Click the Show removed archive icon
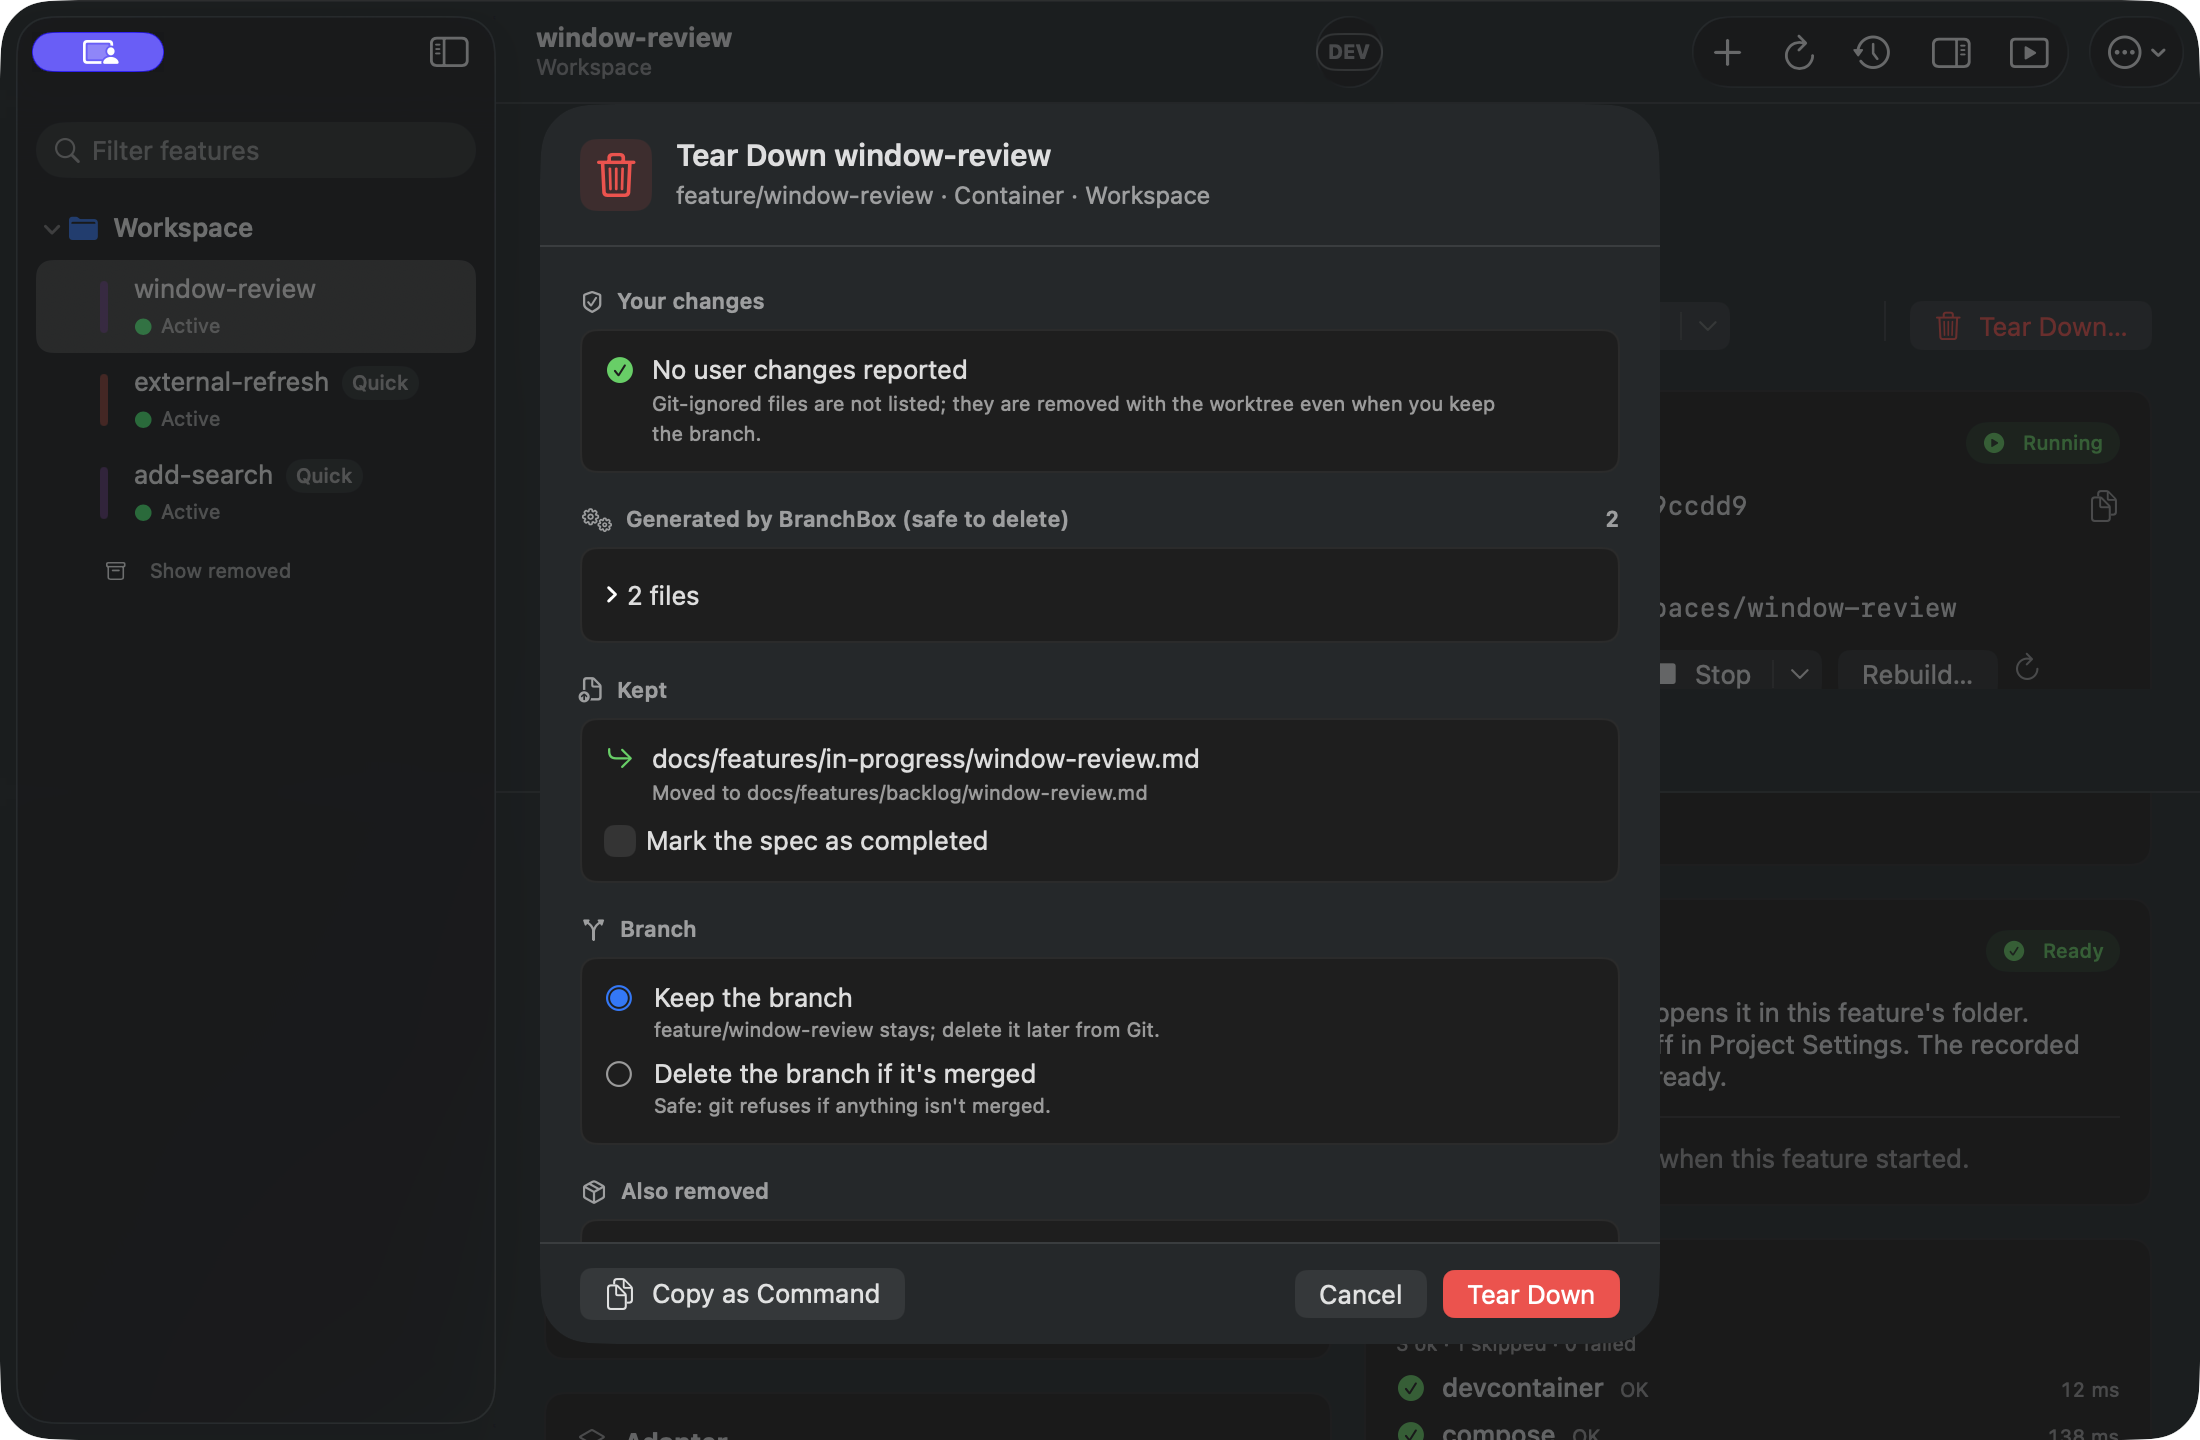Image resolution: width=2200 pixels, height=1440 pixels. 116,571
